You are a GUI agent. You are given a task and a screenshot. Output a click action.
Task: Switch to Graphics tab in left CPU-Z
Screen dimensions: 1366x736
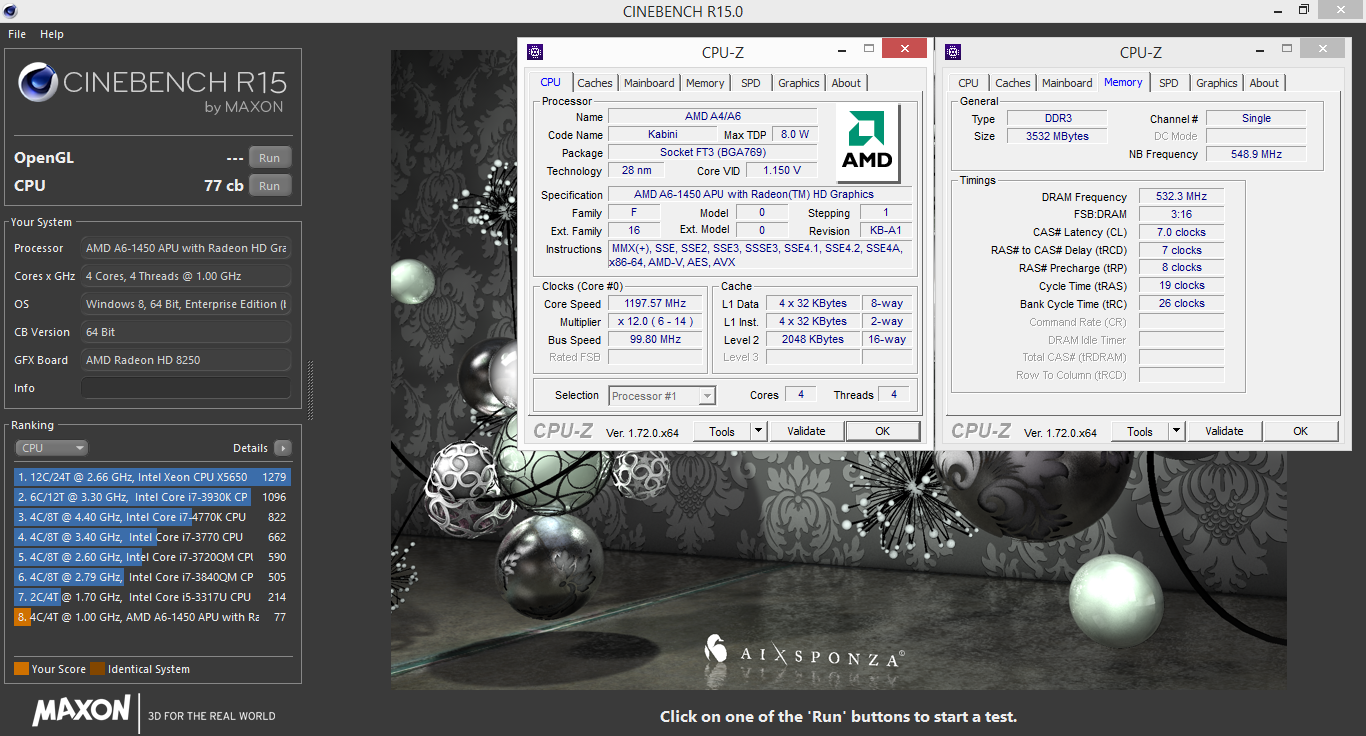point(799,83)
